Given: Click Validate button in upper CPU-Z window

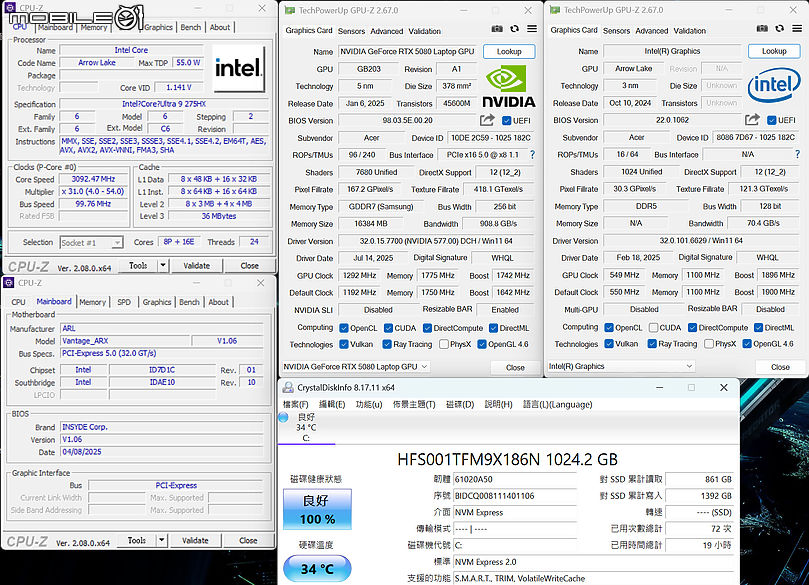Looking at the screenshot, I should (197, 265).
